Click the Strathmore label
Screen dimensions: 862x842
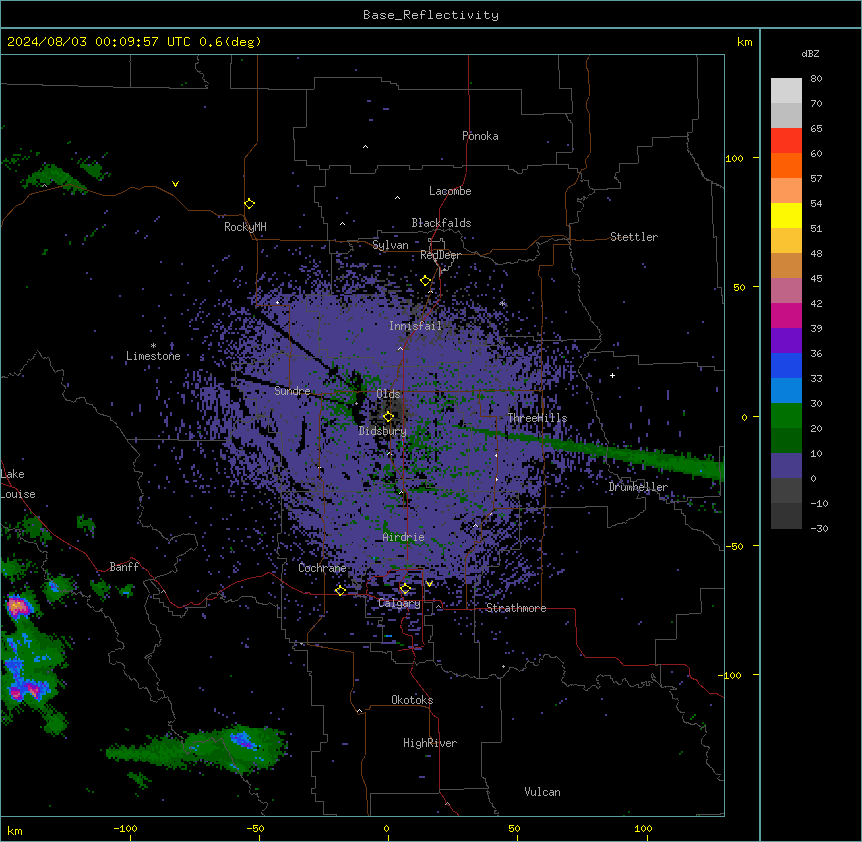(516, 608)
